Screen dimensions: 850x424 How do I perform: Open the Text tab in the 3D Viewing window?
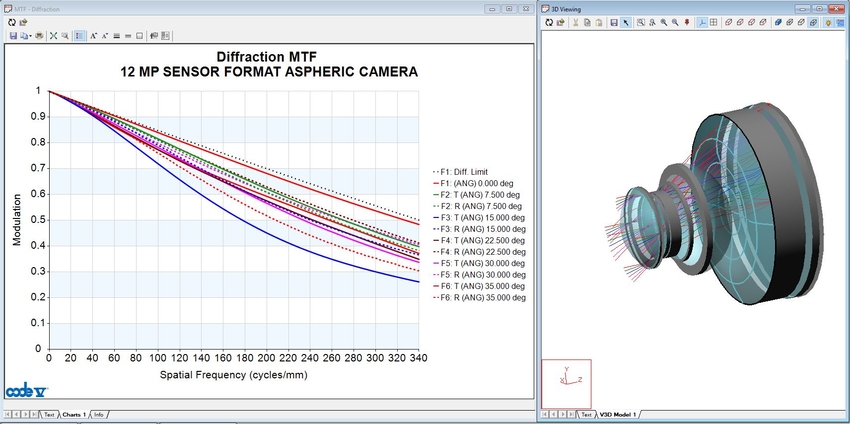(x=584, y=414)
